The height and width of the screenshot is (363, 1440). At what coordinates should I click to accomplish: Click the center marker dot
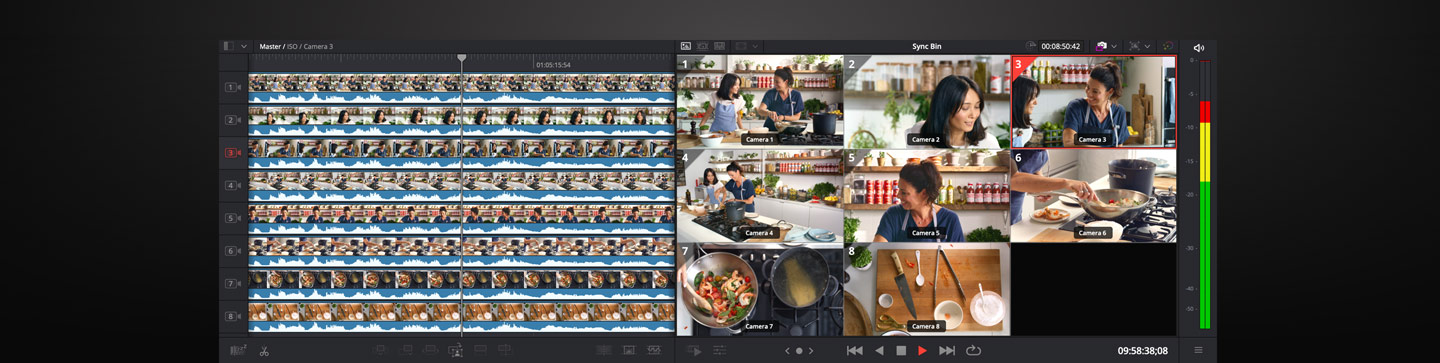(799, 351)
